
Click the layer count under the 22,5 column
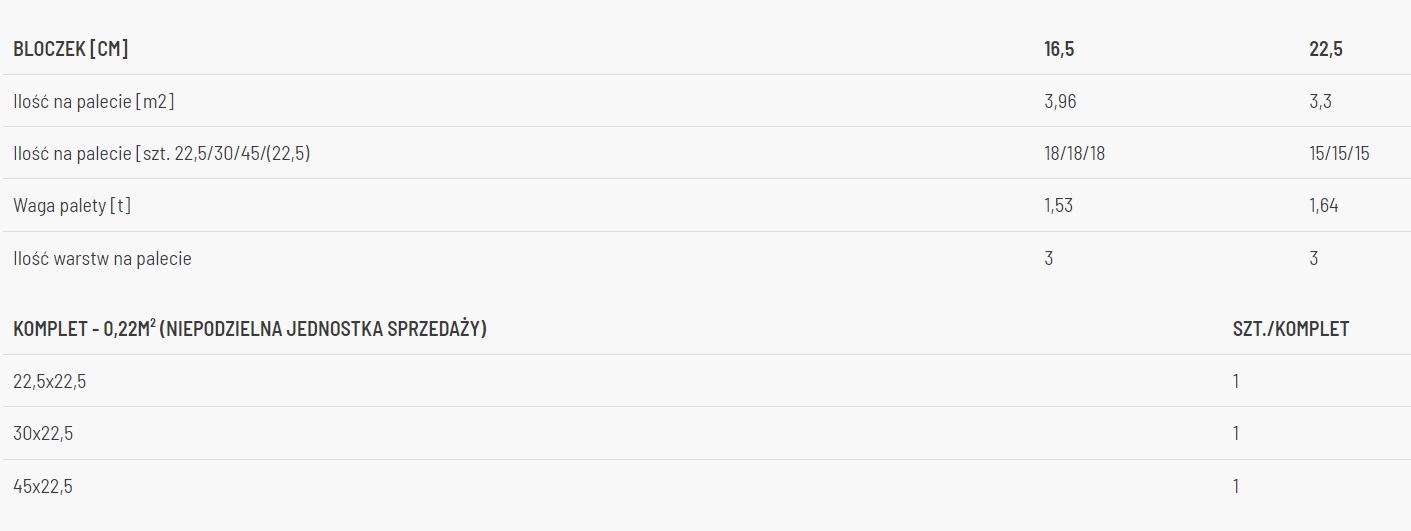(x=1314, y=258)
